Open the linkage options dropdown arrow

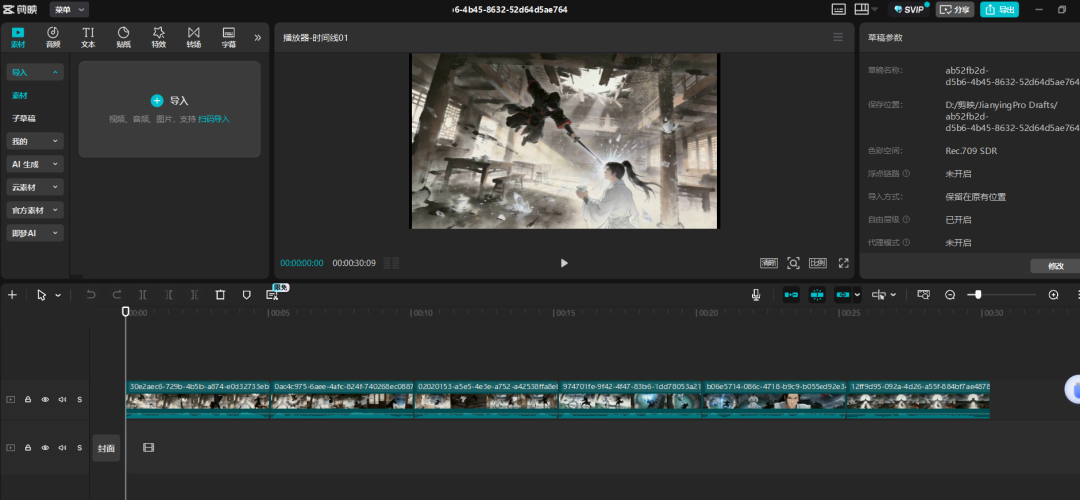point(858,295)
